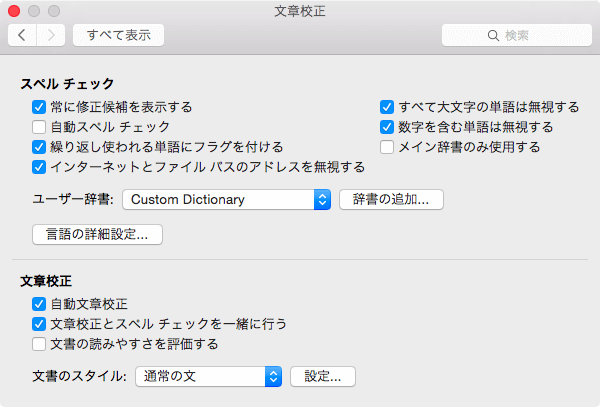
Task: Expand the 通常の文 style dropdown
Action: click(x=209, y=376)
